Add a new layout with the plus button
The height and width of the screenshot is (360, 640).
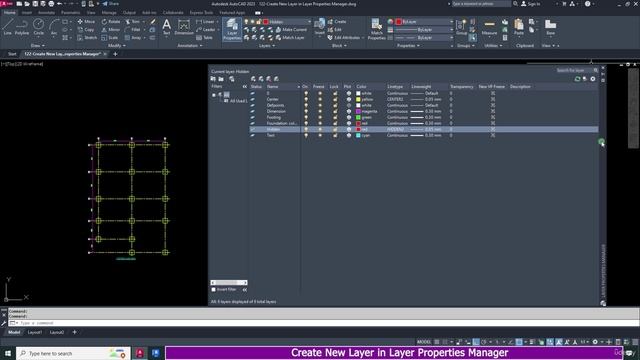(74, 332)
